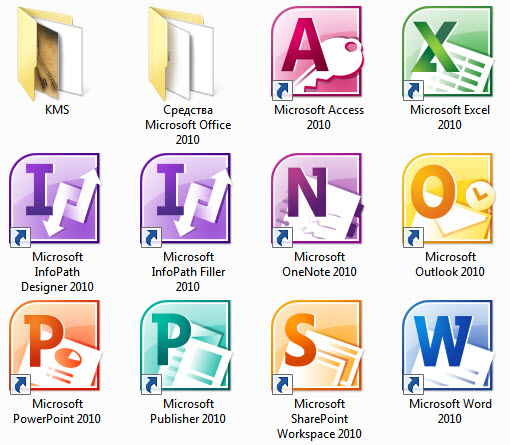Open the KMS folder icon

tap(50, 53)
